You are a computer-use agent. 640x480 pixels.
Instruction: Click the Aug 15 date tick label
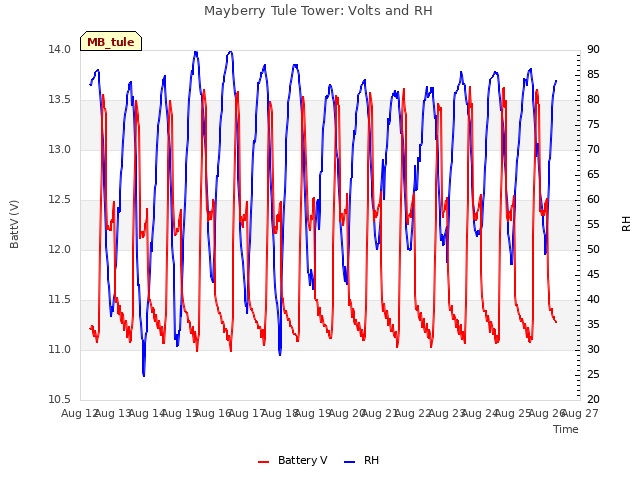(x=181, y=414)
